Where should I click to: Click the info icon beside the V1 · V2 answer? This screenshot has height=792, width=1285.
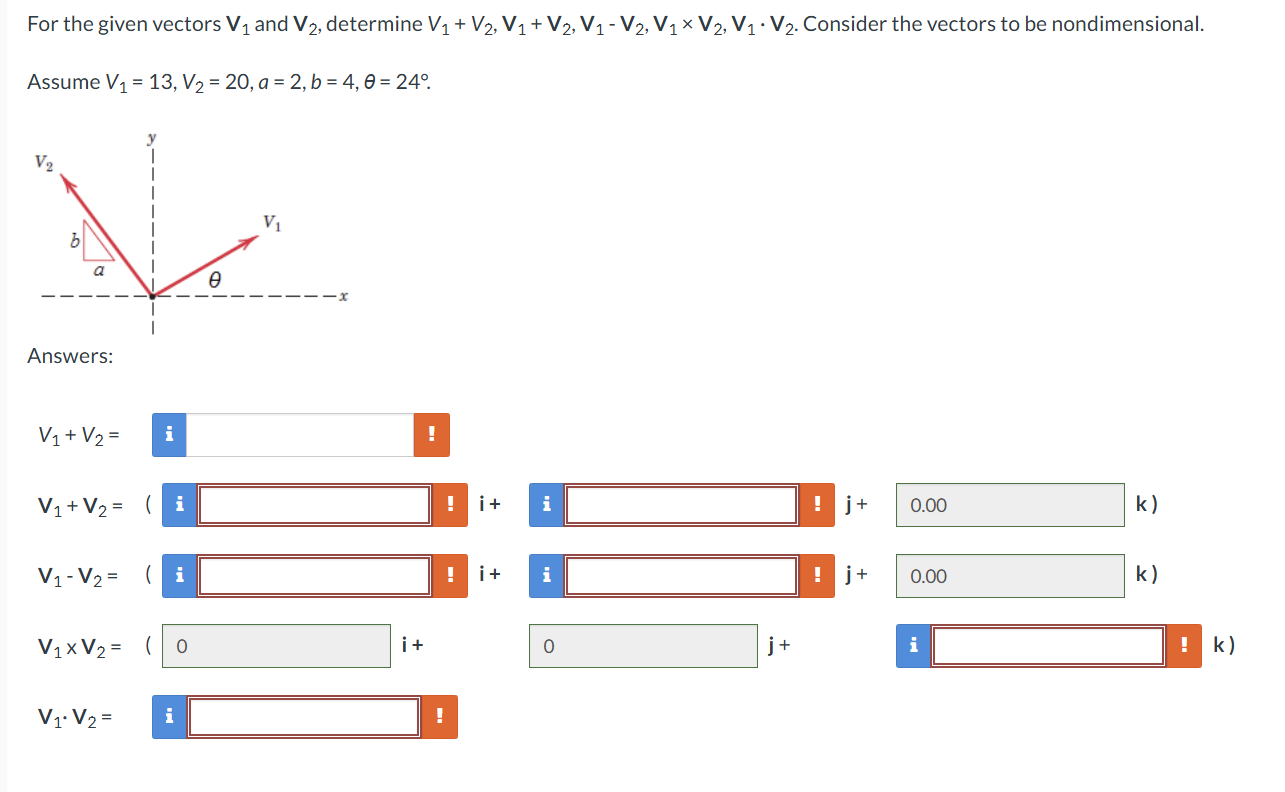168,717
